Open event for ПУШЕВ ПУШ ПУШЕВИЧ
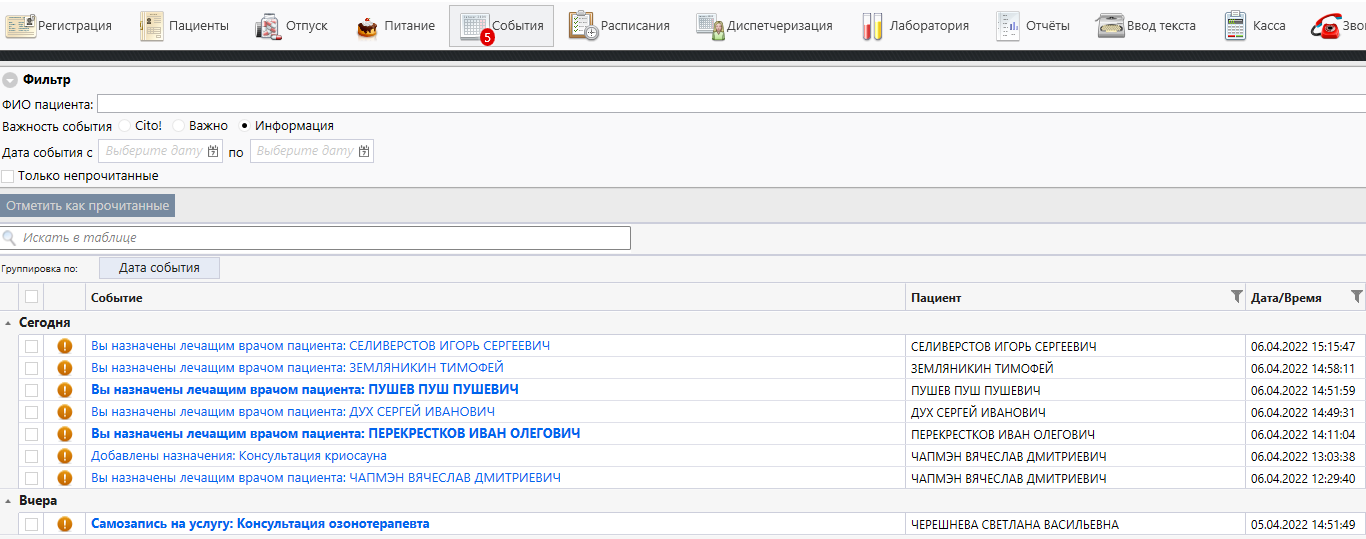Image resolution: width=1366 pixels, height=539 pixels. (x=304, y=390)
